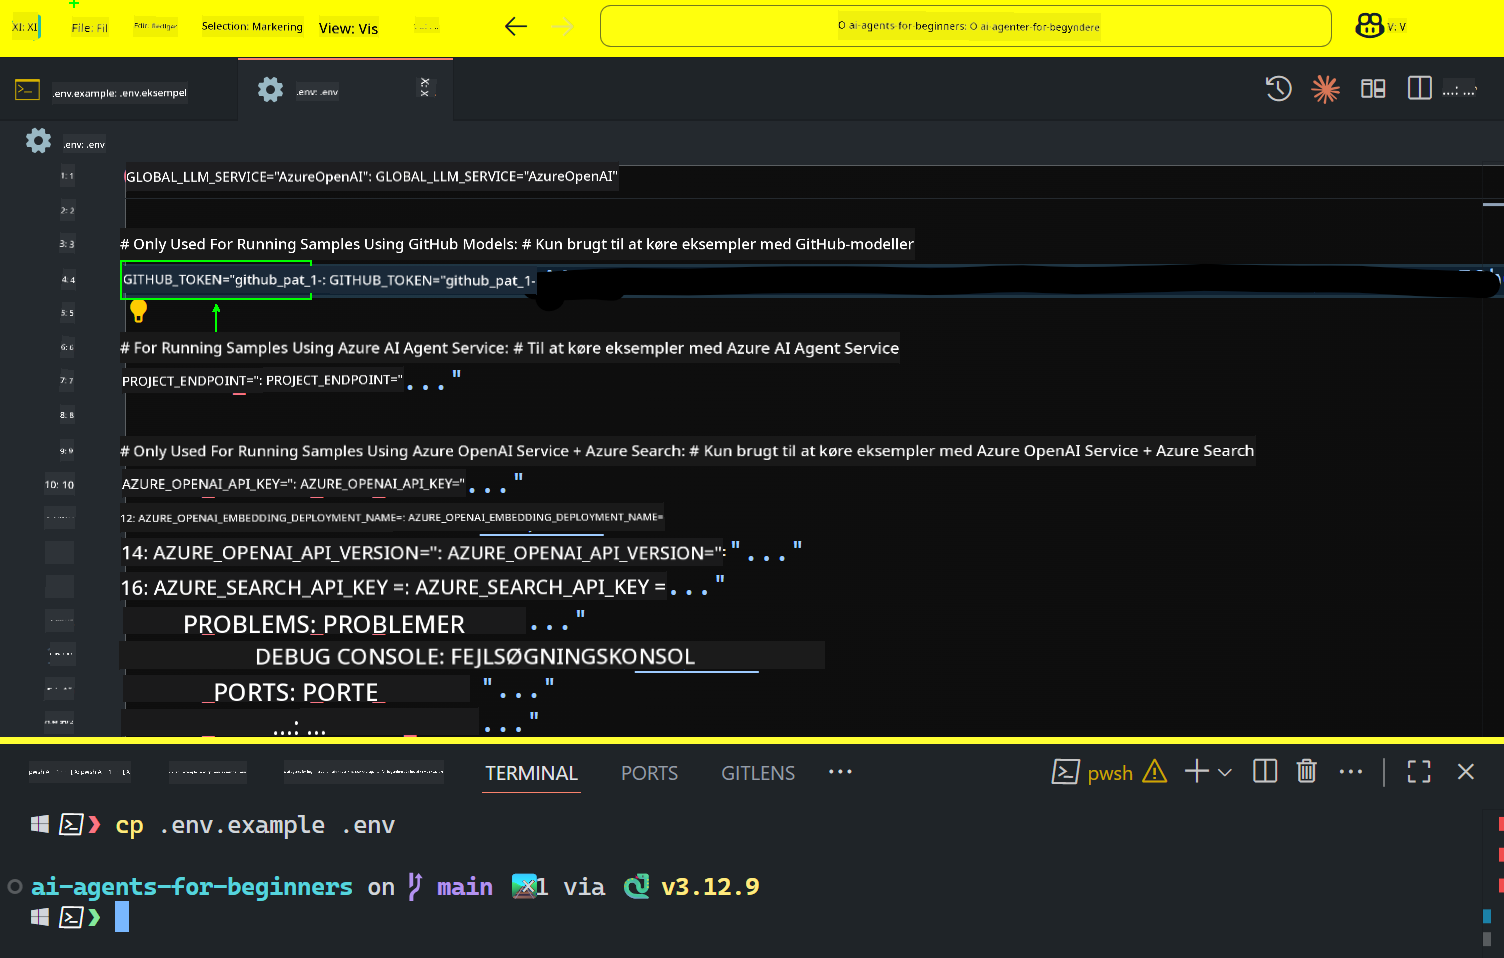Click the AZURE_OPENAI_API_KEY line
This screenshot has width=1504, height=958.
click(x=293, y=484)
